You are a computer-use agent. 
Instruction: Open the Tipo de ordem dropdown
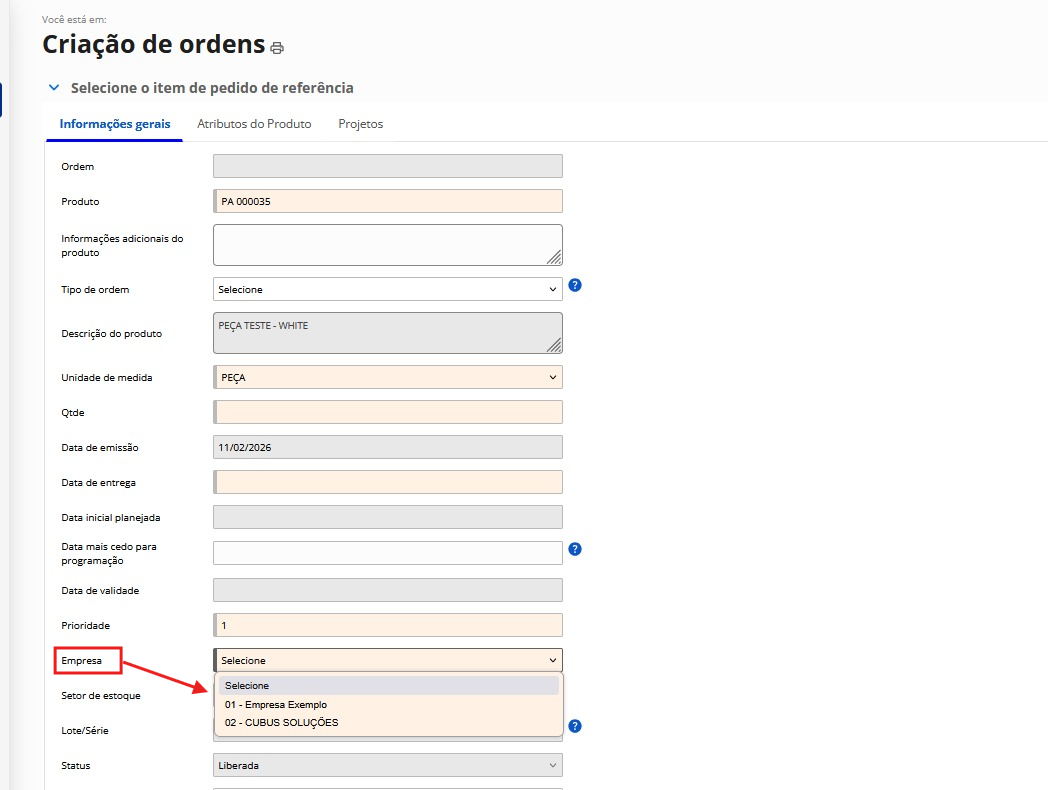[x=388, y=289]
